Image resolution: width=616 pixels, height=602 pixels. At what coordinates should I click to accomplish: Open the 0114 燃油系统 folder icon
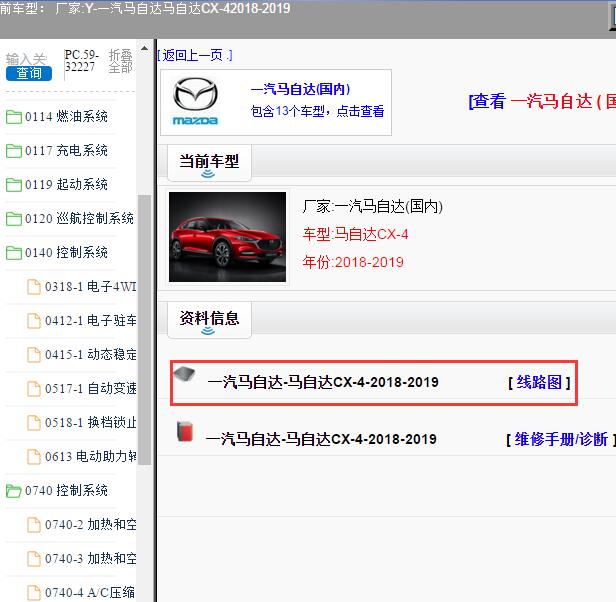pyautogui.click(x=14, y=117)
